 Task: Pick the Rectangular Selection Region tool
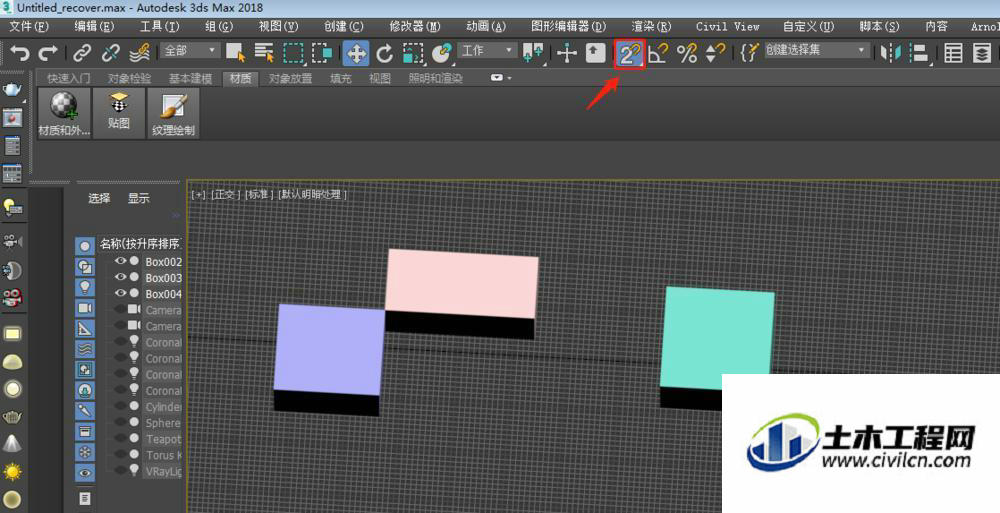tap(293, 53)
